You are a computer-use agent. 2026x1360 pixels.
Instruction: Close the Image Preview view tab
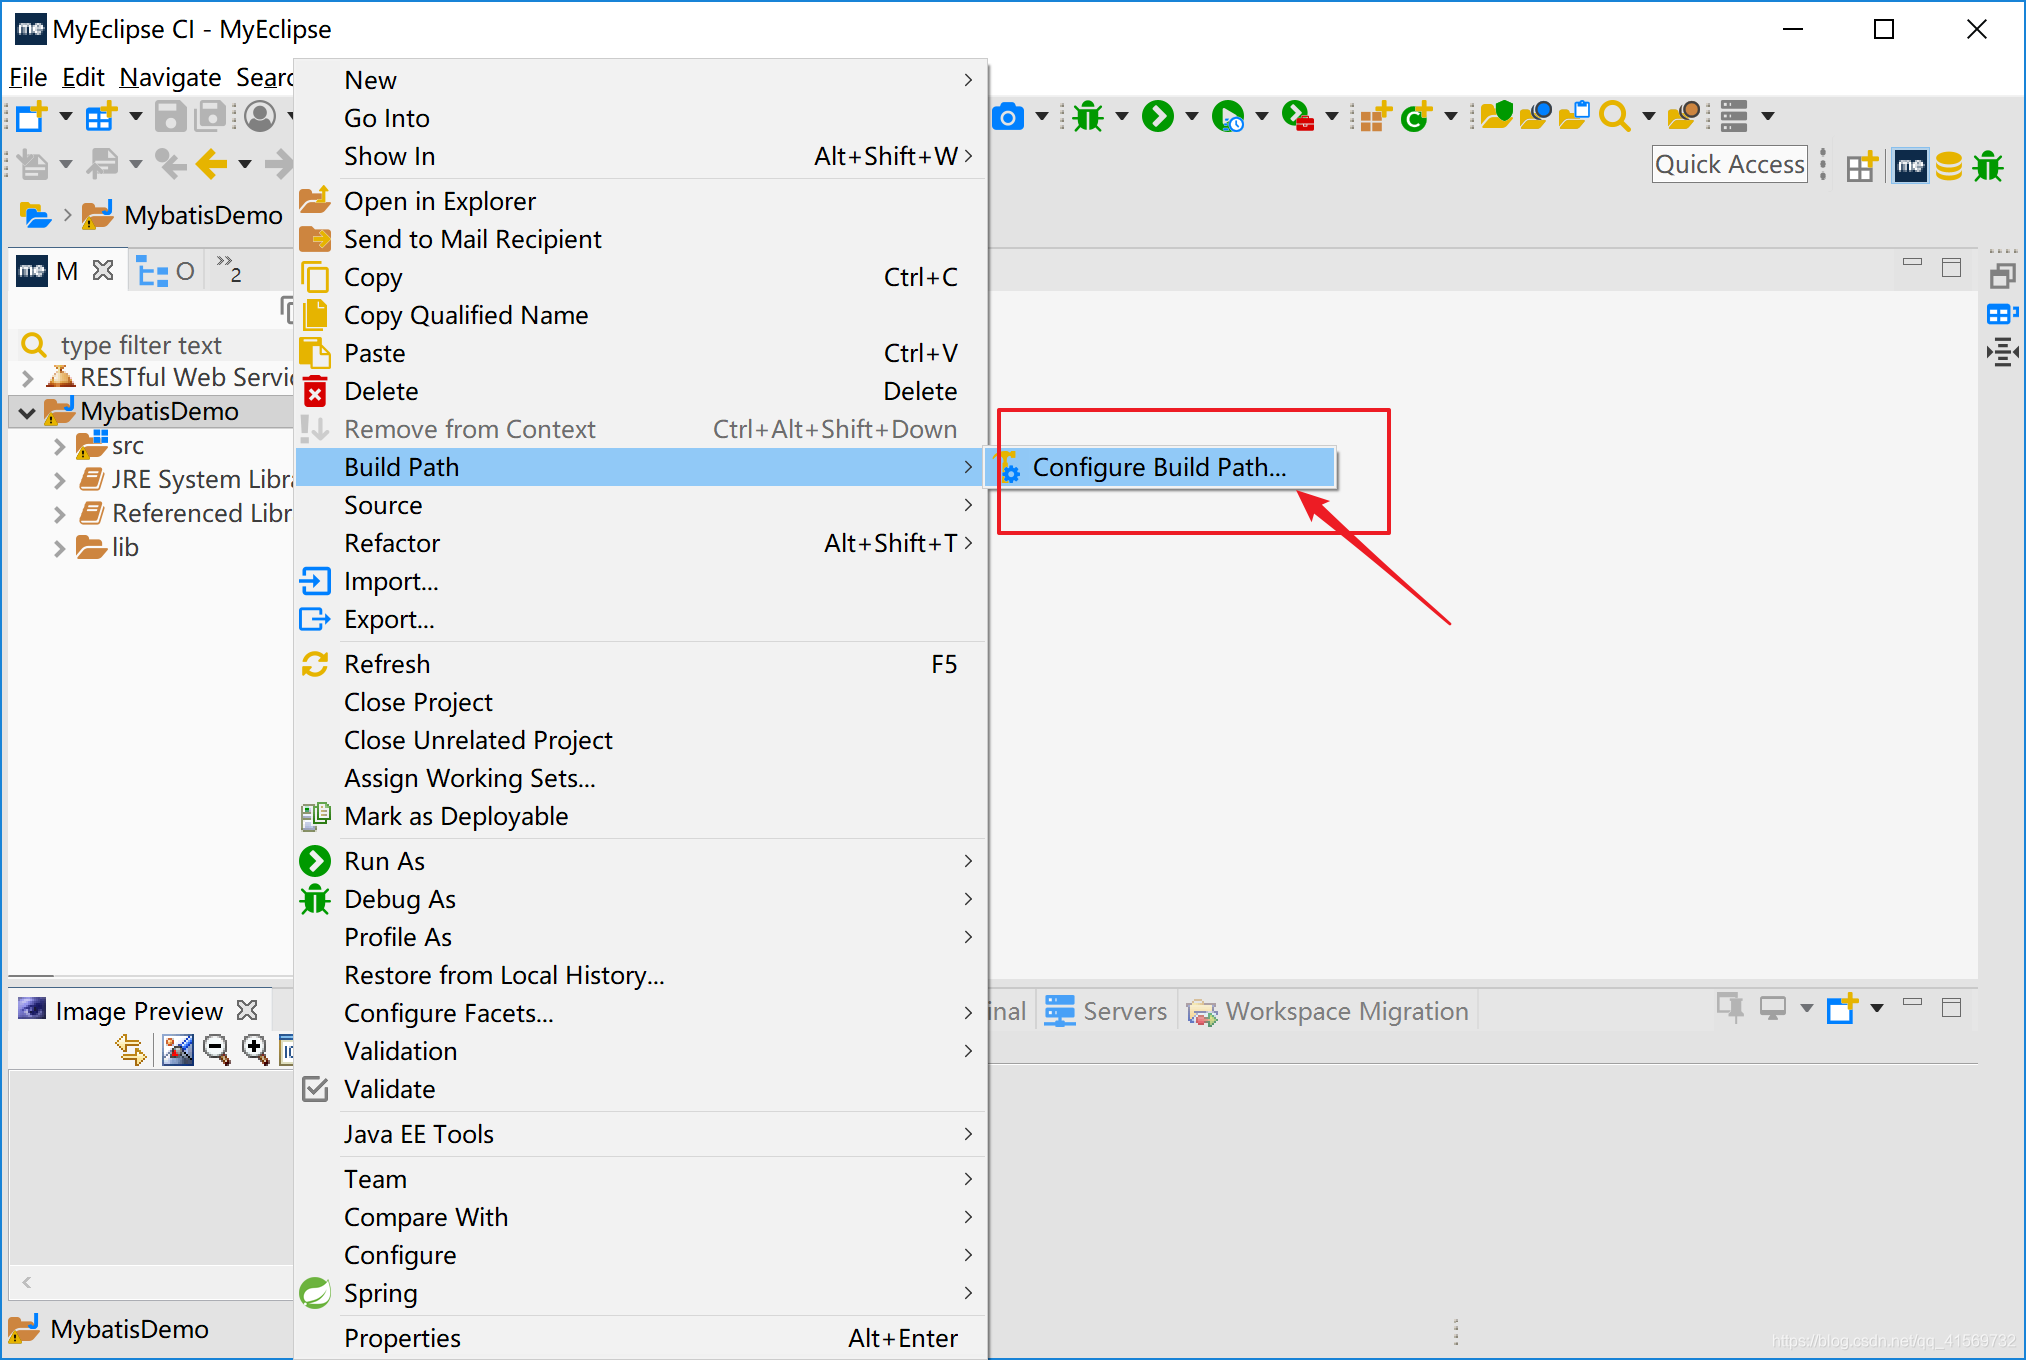click(x=247, y=1010)
